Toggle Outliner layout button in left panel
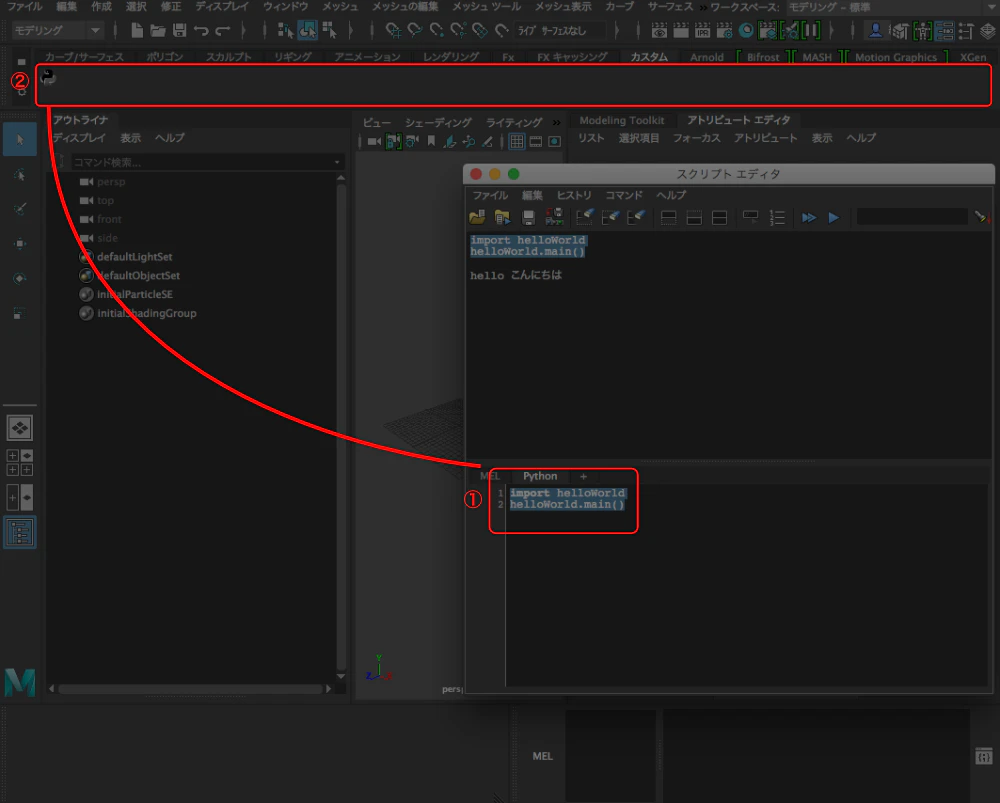The image size is (1000, 803). coord(20,533)
